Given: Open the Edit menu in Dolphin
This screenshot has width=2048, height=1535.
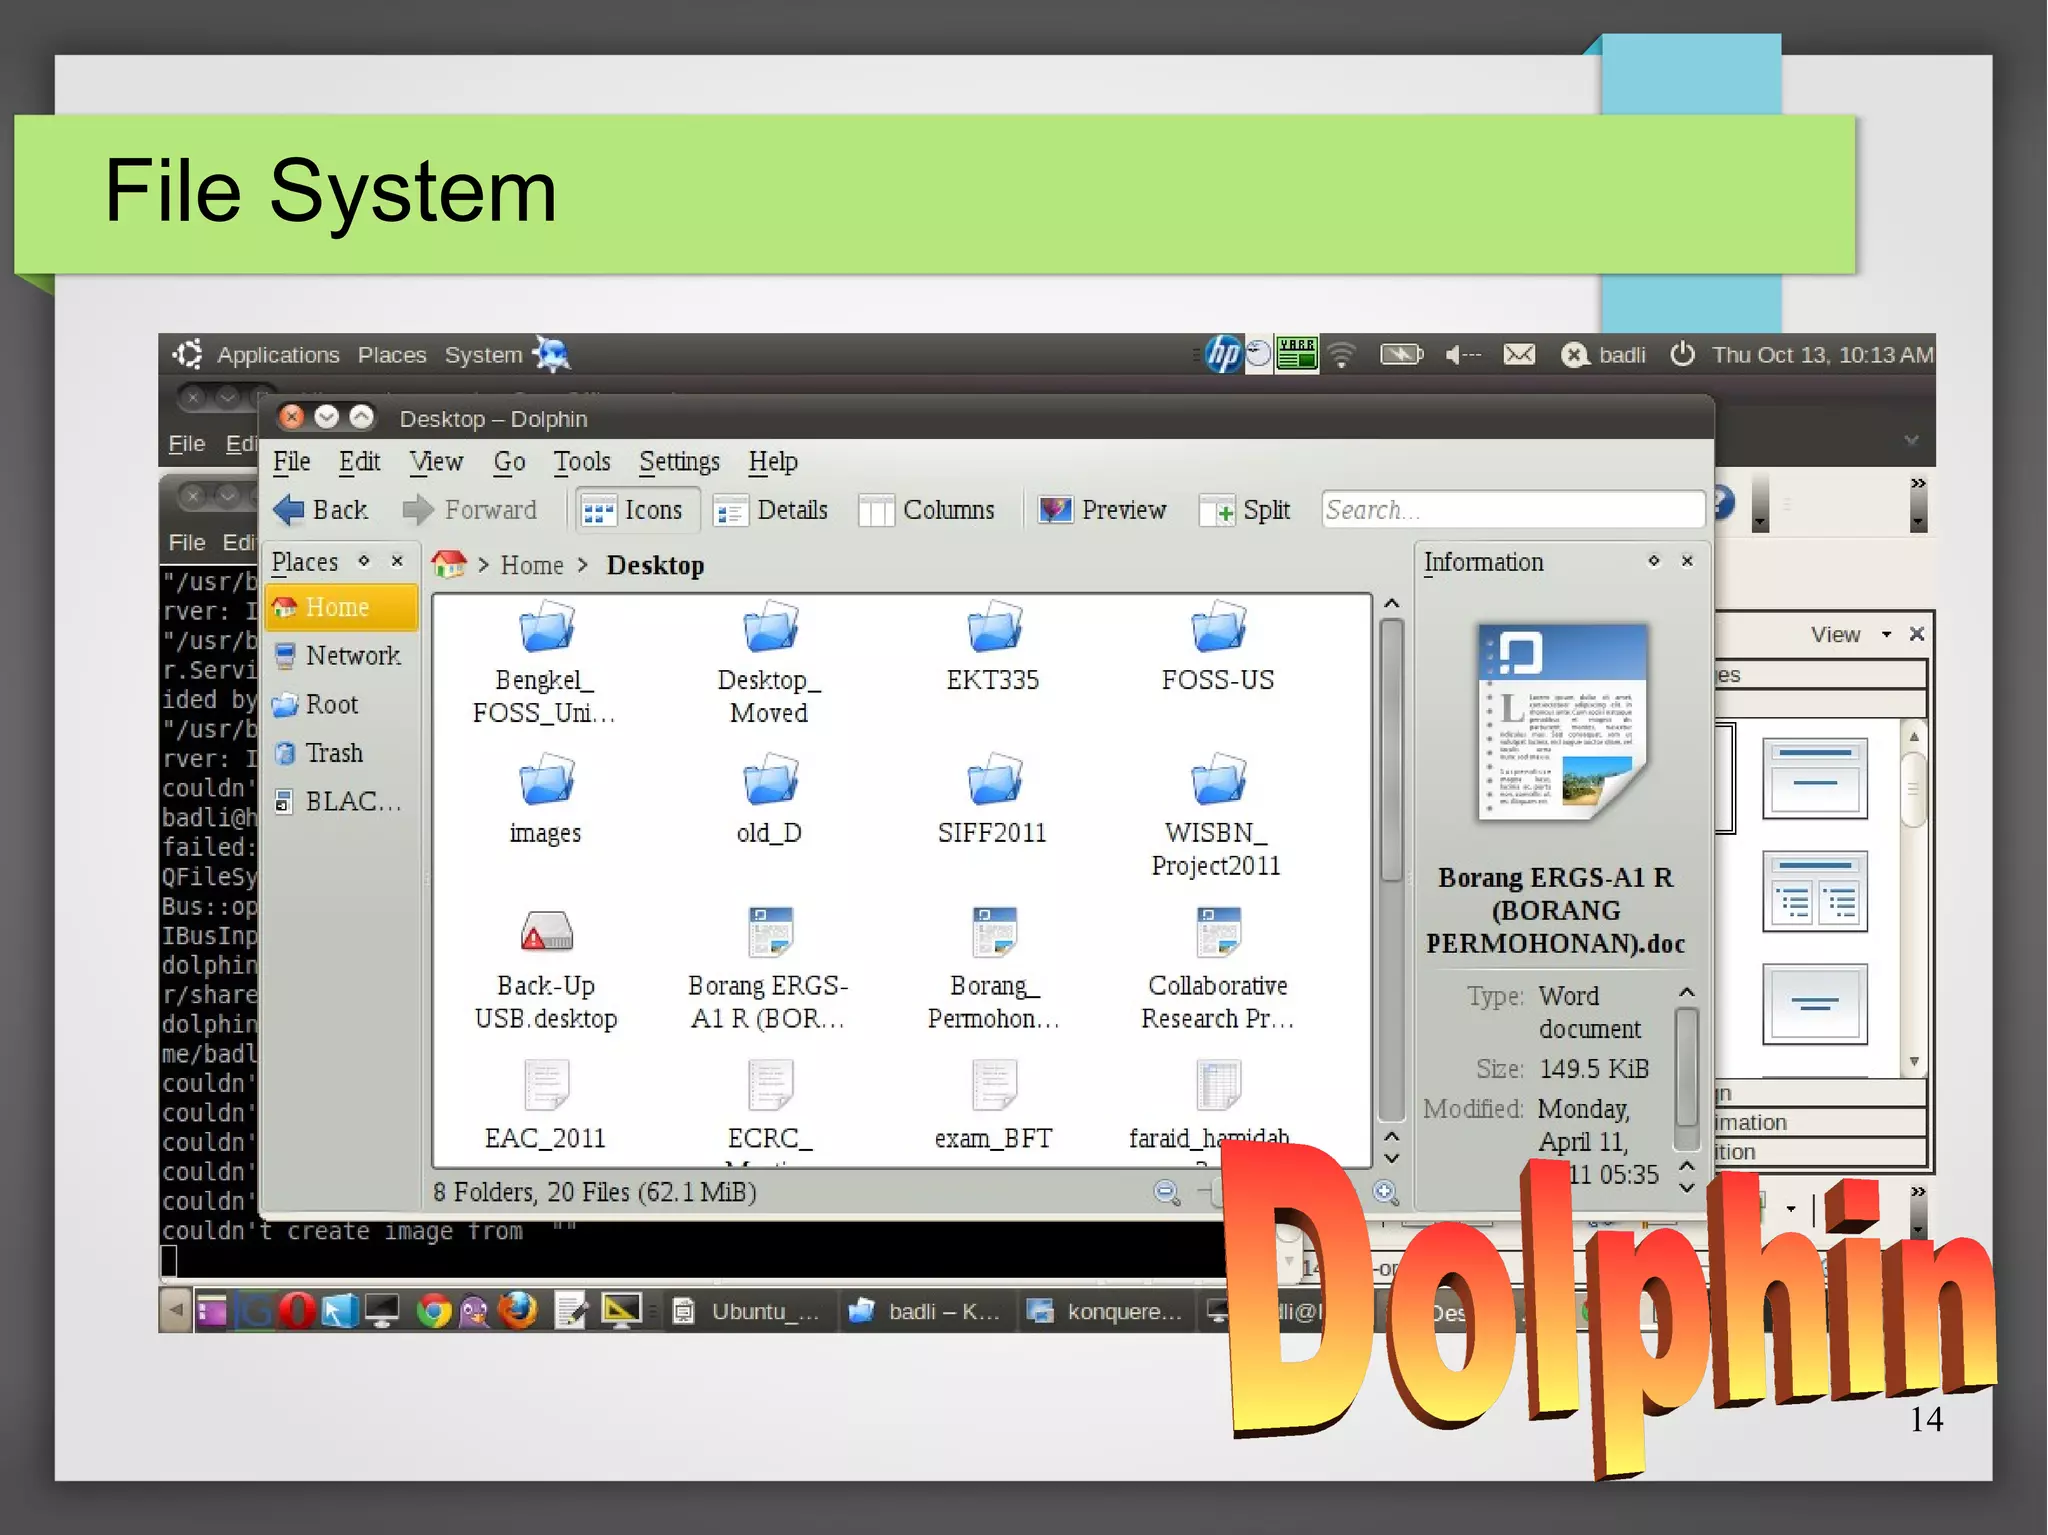Looking at the screenshot, I should [359, 461].
